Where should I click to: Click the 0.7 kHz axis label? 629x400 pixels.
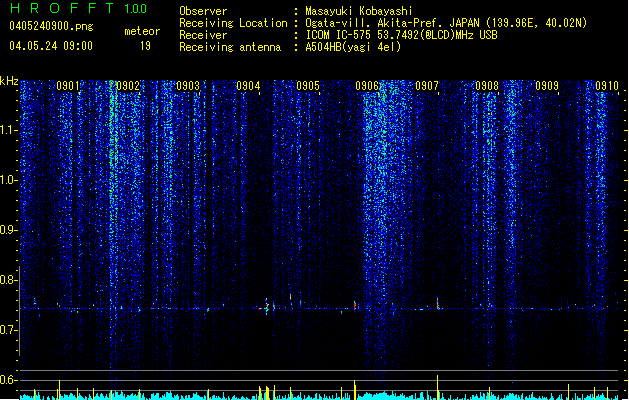tap(8, 330)
